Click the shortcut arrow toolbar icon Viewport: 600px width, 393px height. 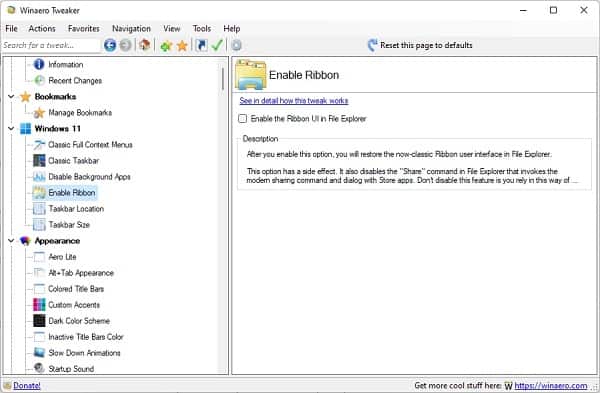click(x=201, y=45)
